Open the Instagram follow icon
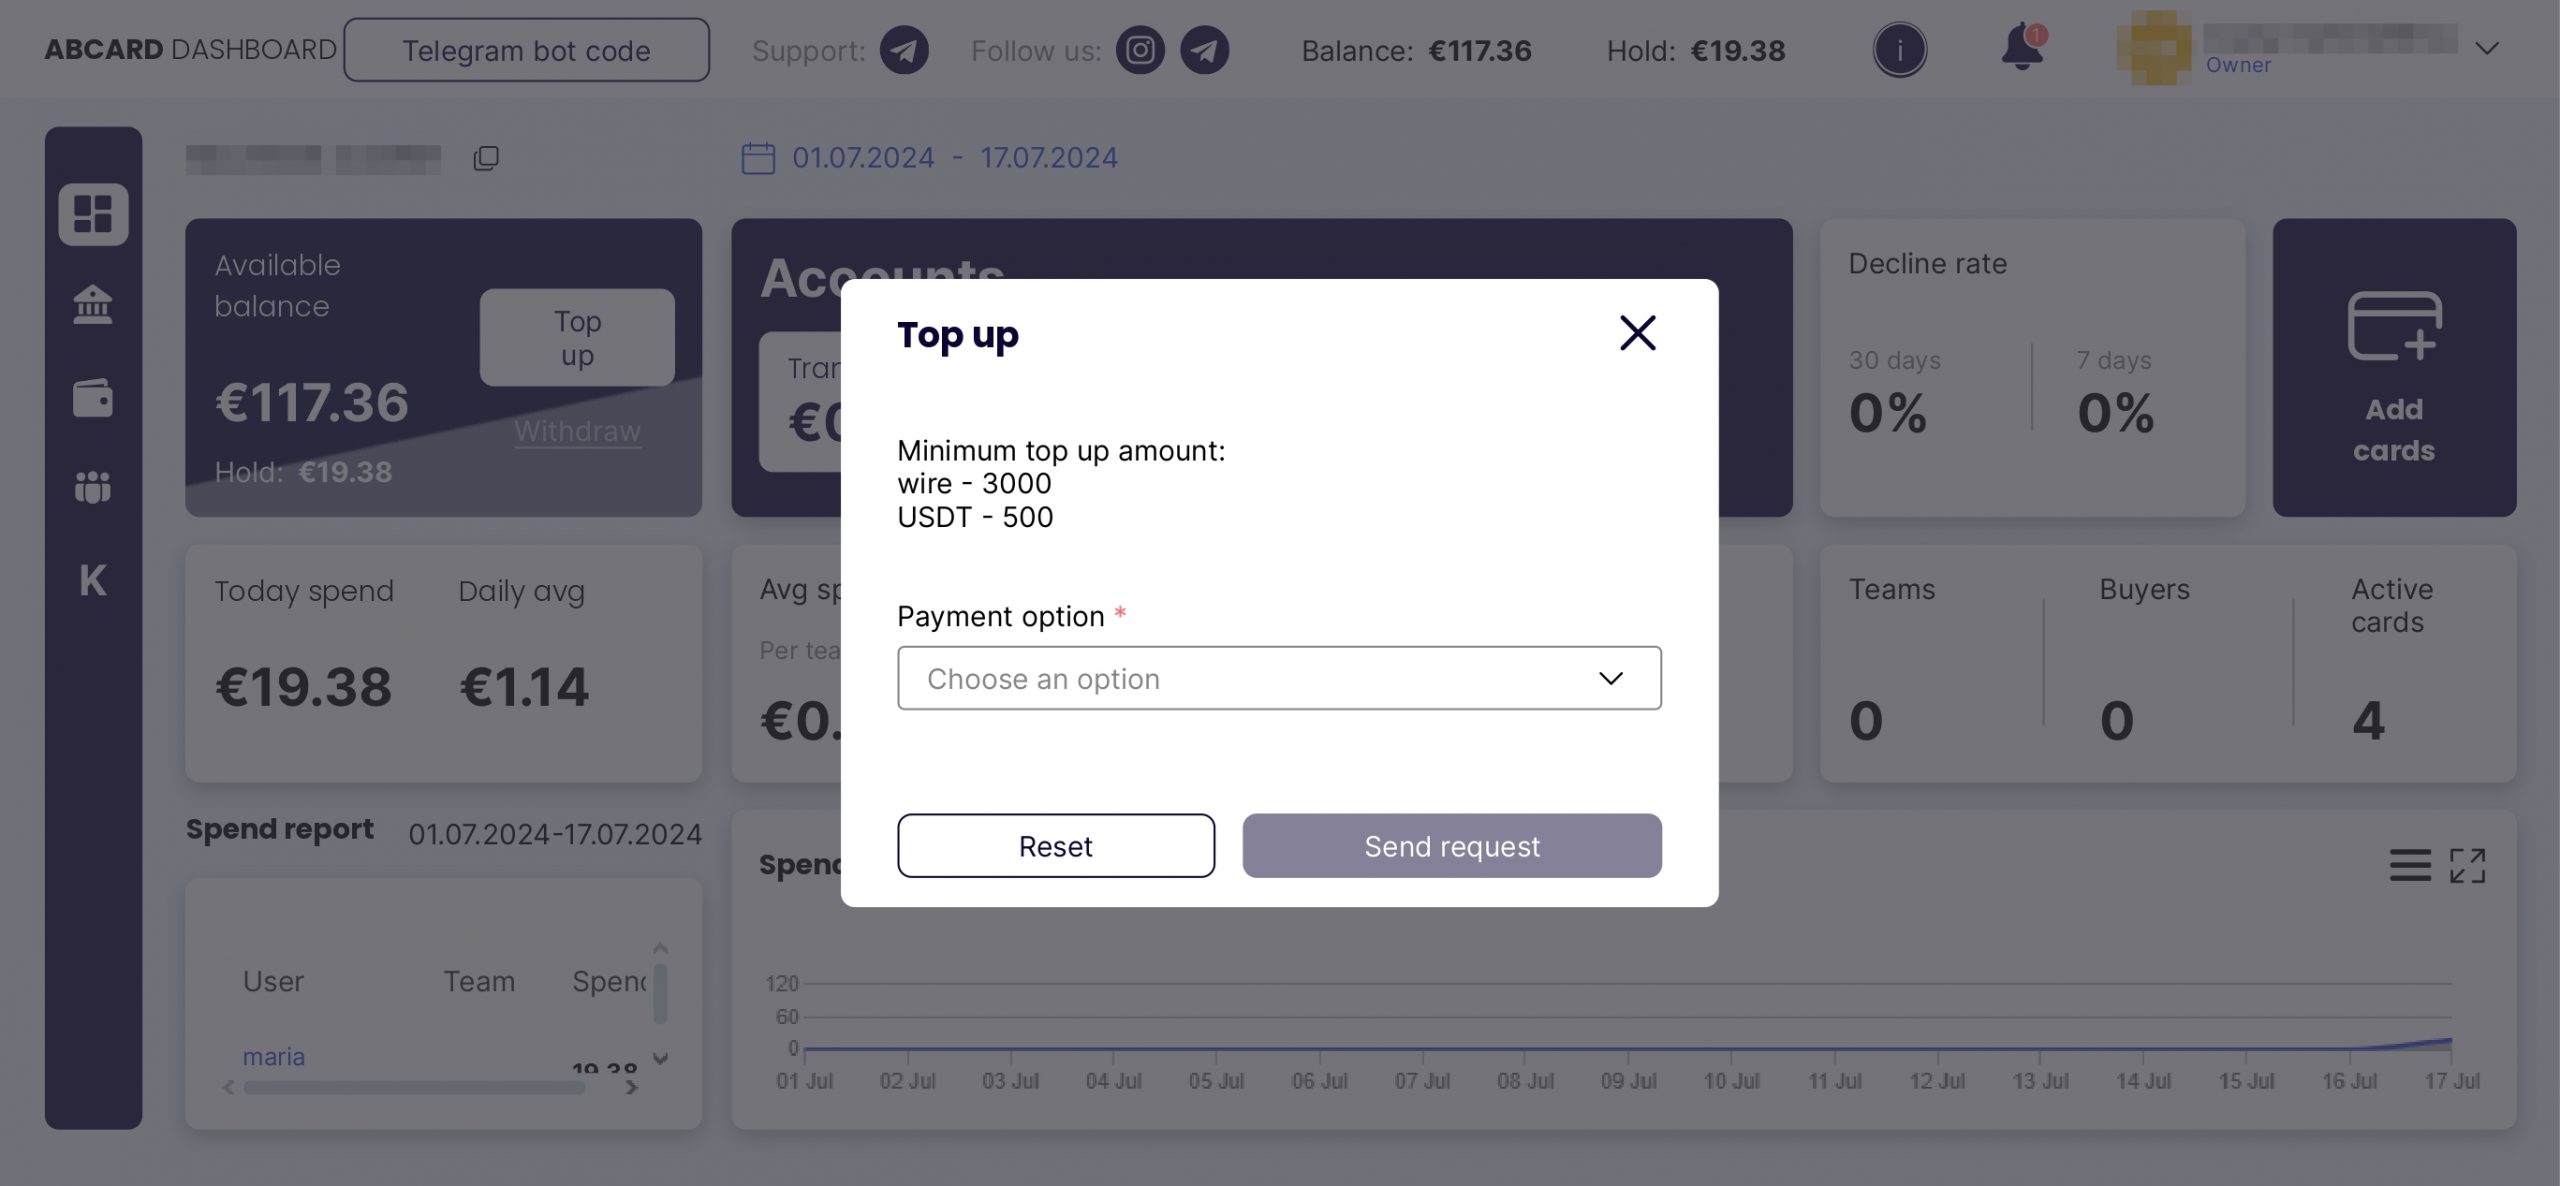This screenshot has height=1186, width=2560. [x=1140, y=50]
